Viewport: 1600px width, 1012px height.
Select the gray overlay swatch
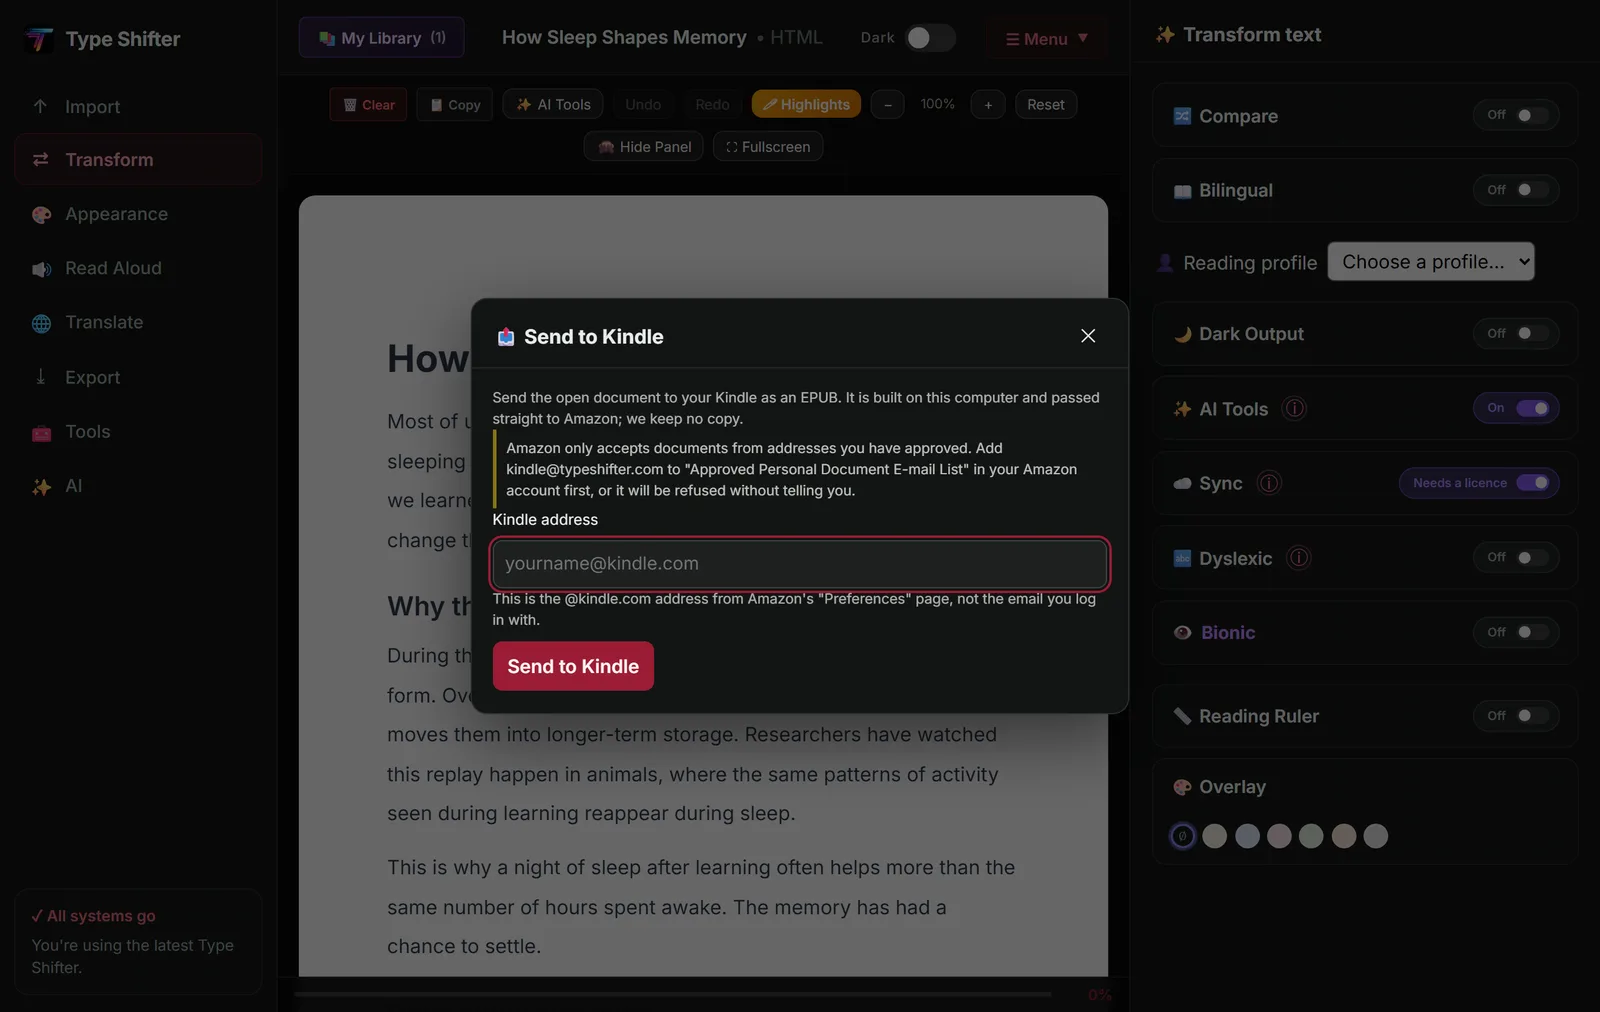pyautogui.click(x=1376, y=836)
